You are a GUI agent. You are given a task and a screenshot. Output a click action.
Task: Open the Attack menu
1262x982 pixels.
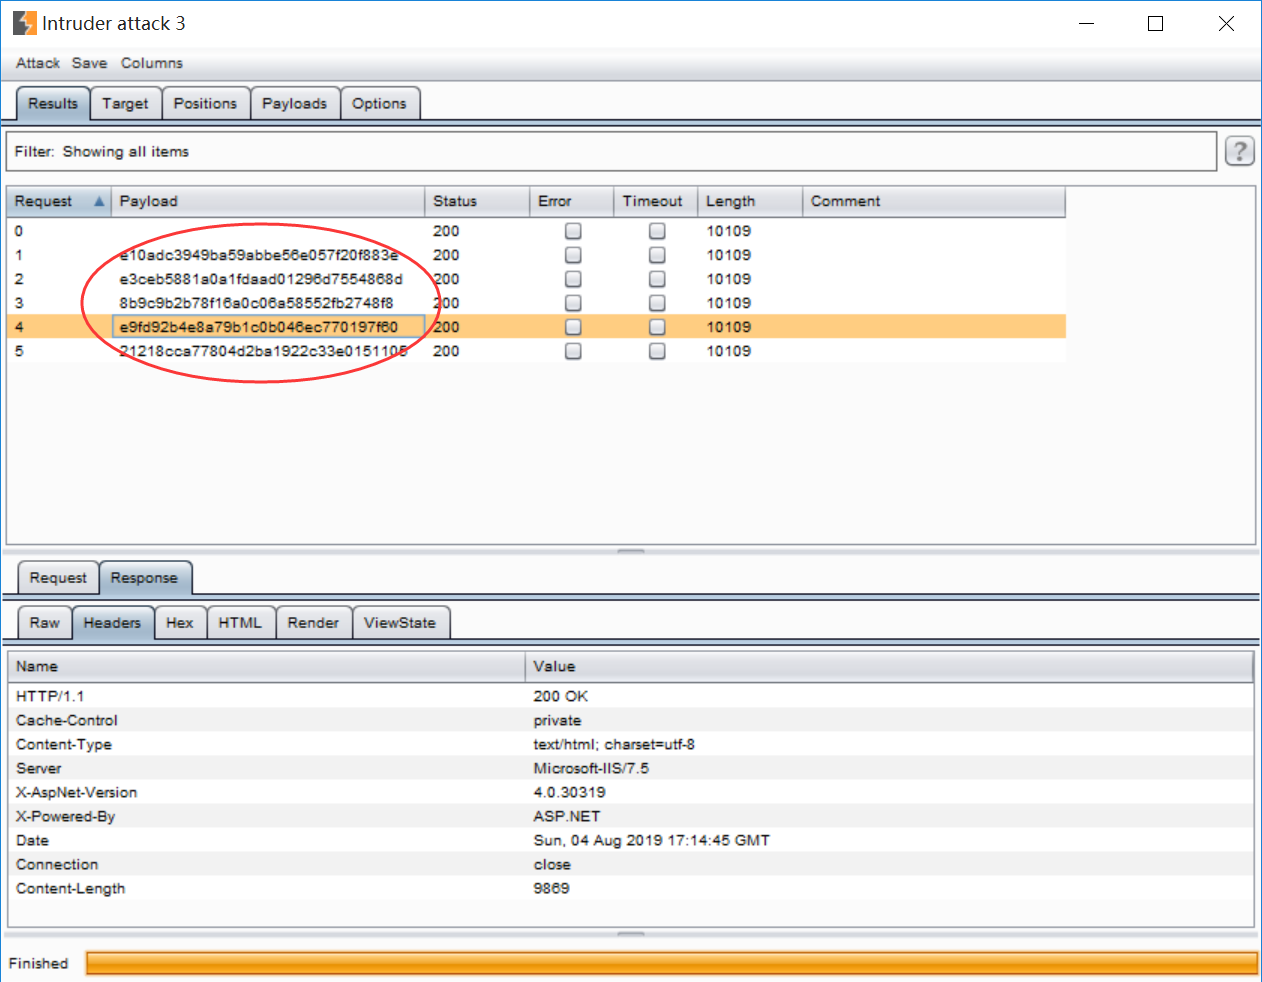pos(38,63)
